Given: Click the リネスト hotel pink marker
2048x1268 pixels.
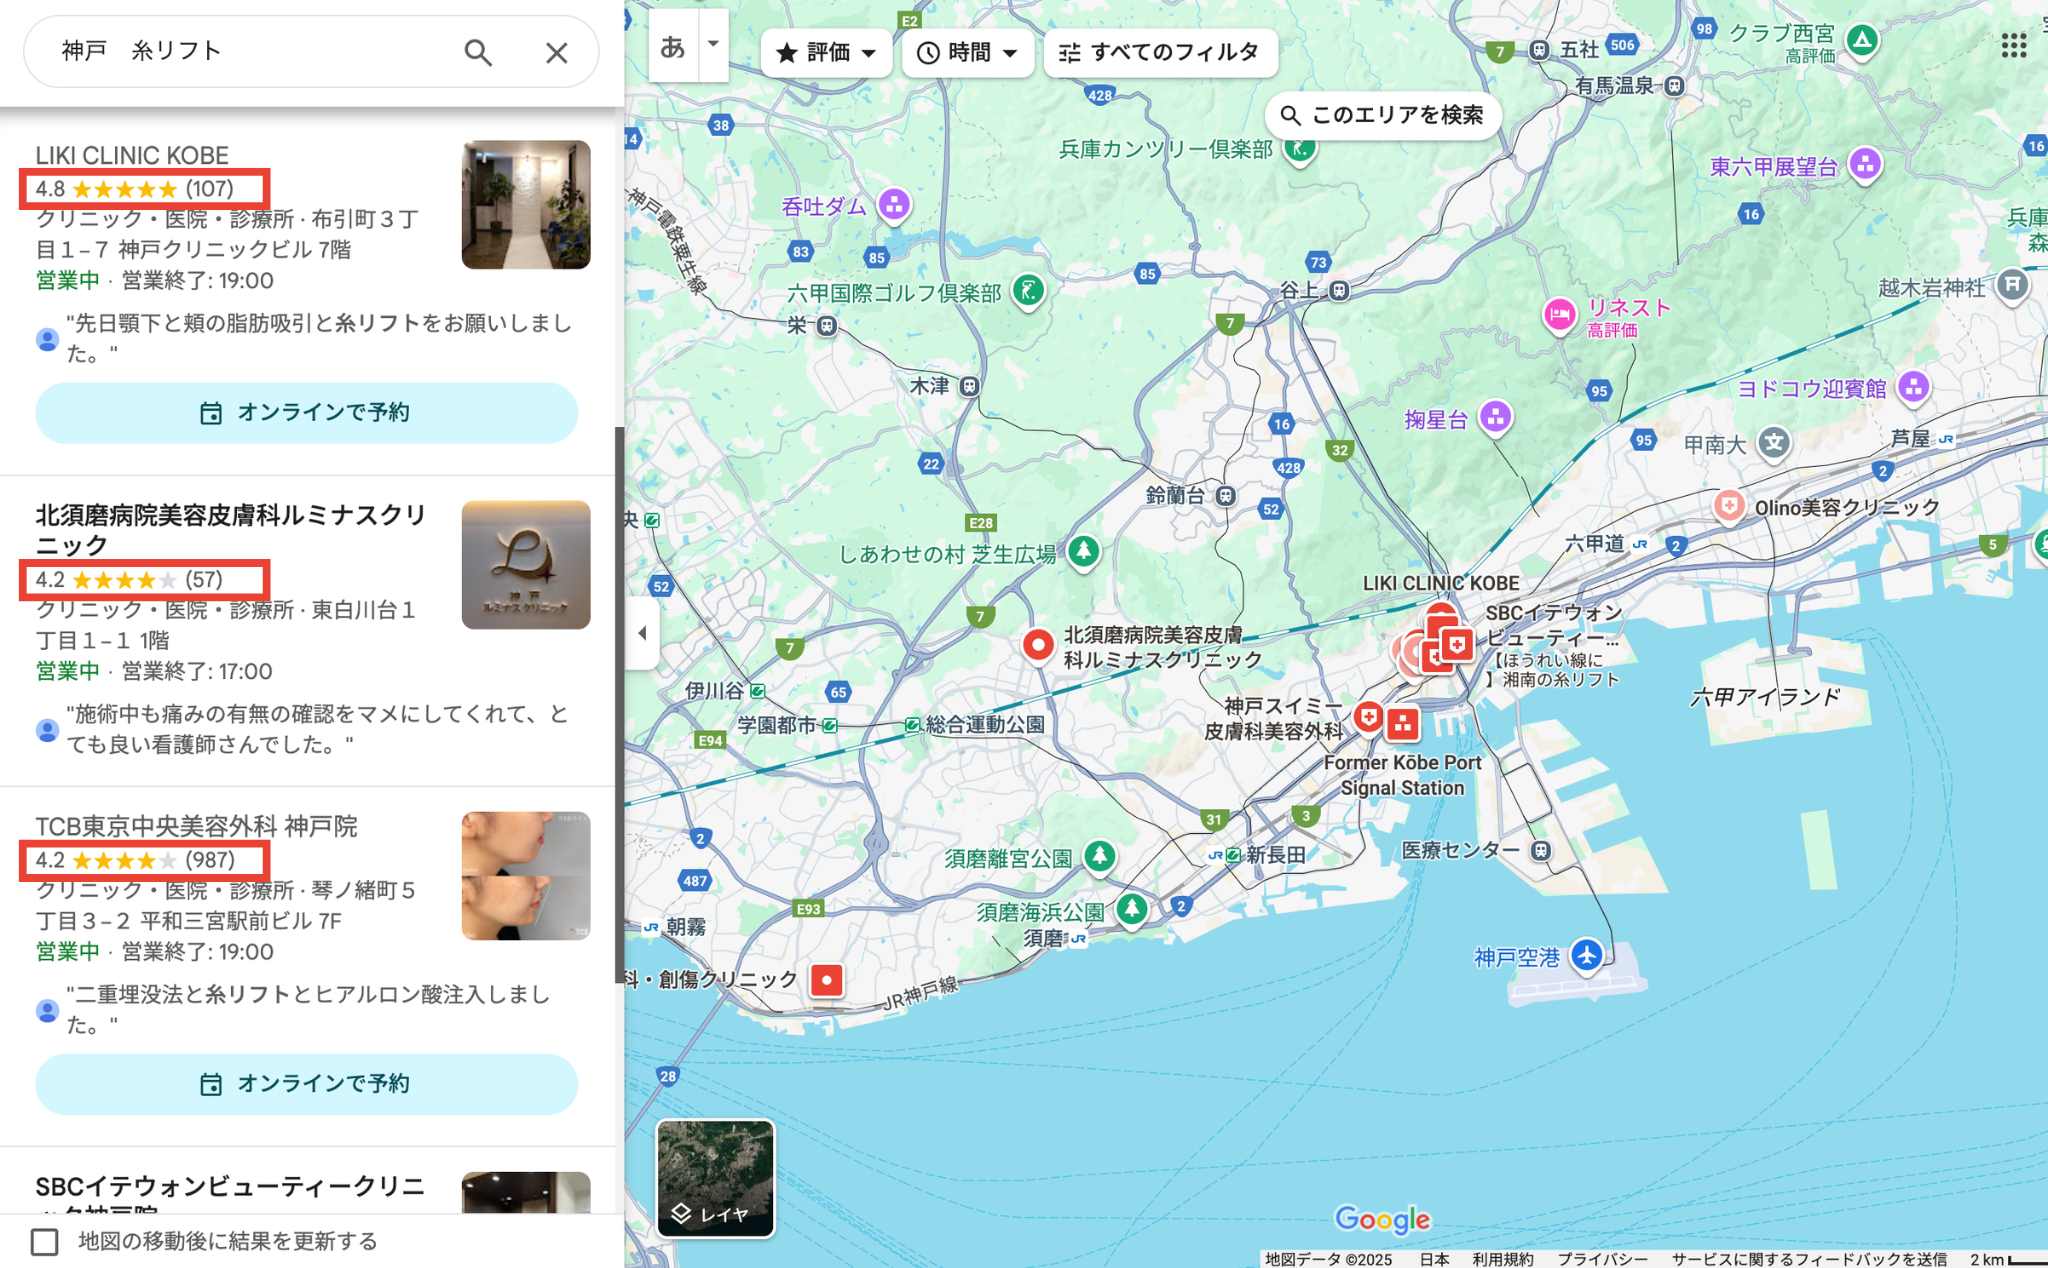Looking at the screenshot, I should point(1559,315).
